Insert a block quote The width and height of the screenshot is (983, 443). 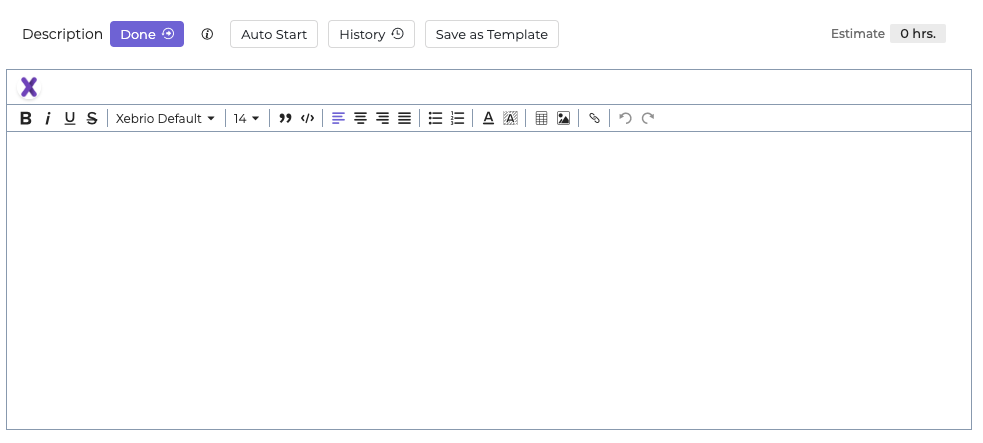285,118
